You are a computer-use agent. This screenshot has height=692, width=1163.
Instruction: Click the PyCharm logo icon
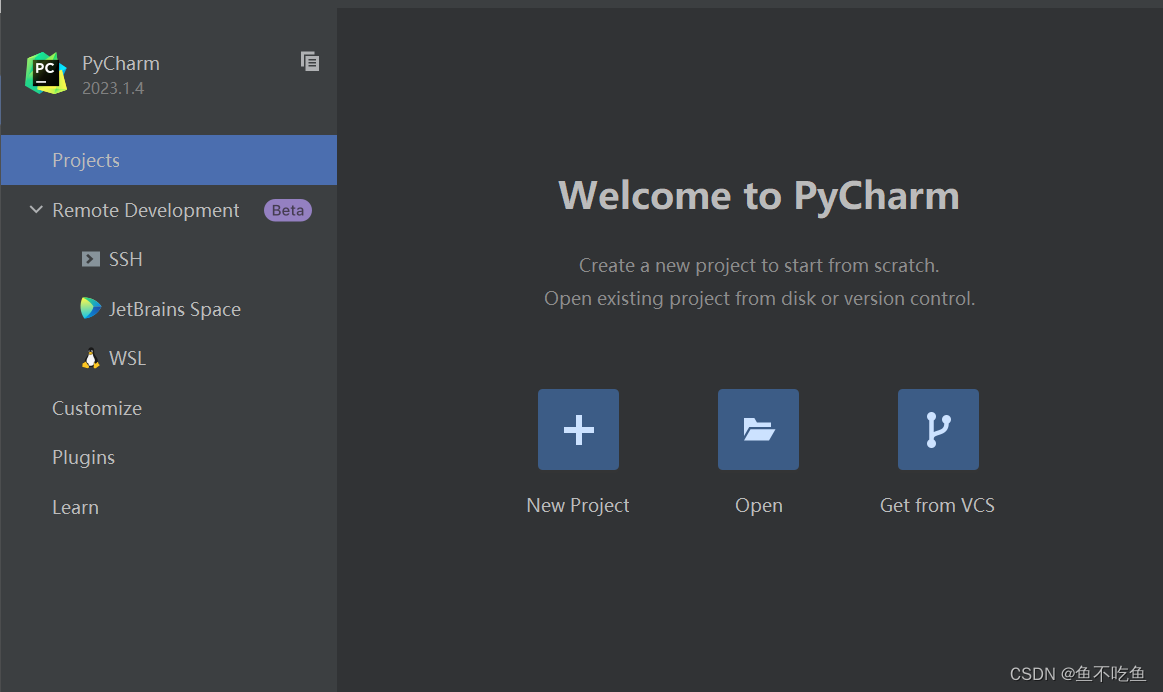[x=46, y=73]
